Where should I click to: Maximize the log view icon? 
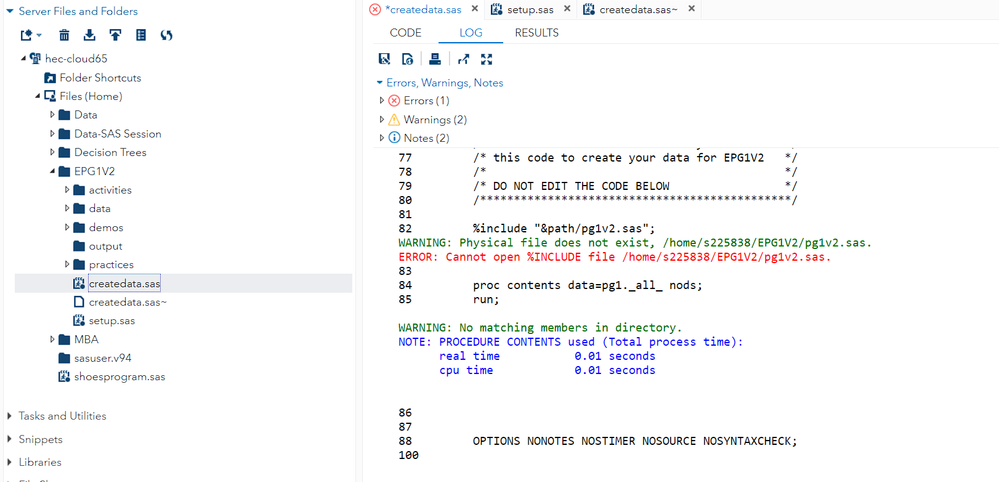coord(487,59)
